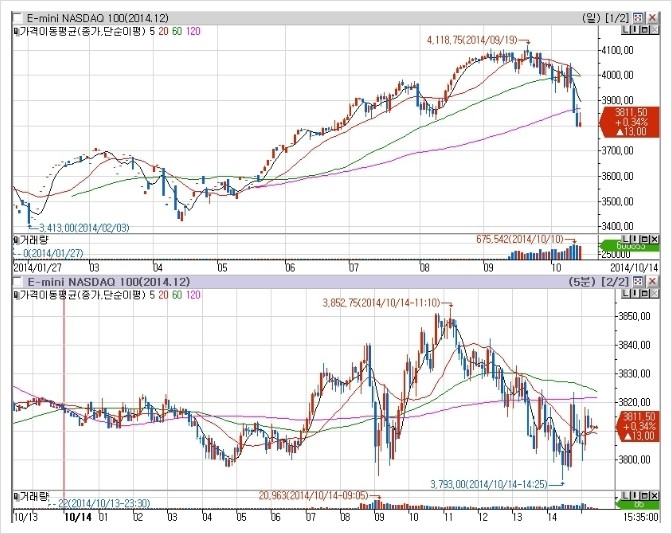672x534 pixels.
Task: Tick the checkbox beside the daily chart title
Action: click(17, 18)
